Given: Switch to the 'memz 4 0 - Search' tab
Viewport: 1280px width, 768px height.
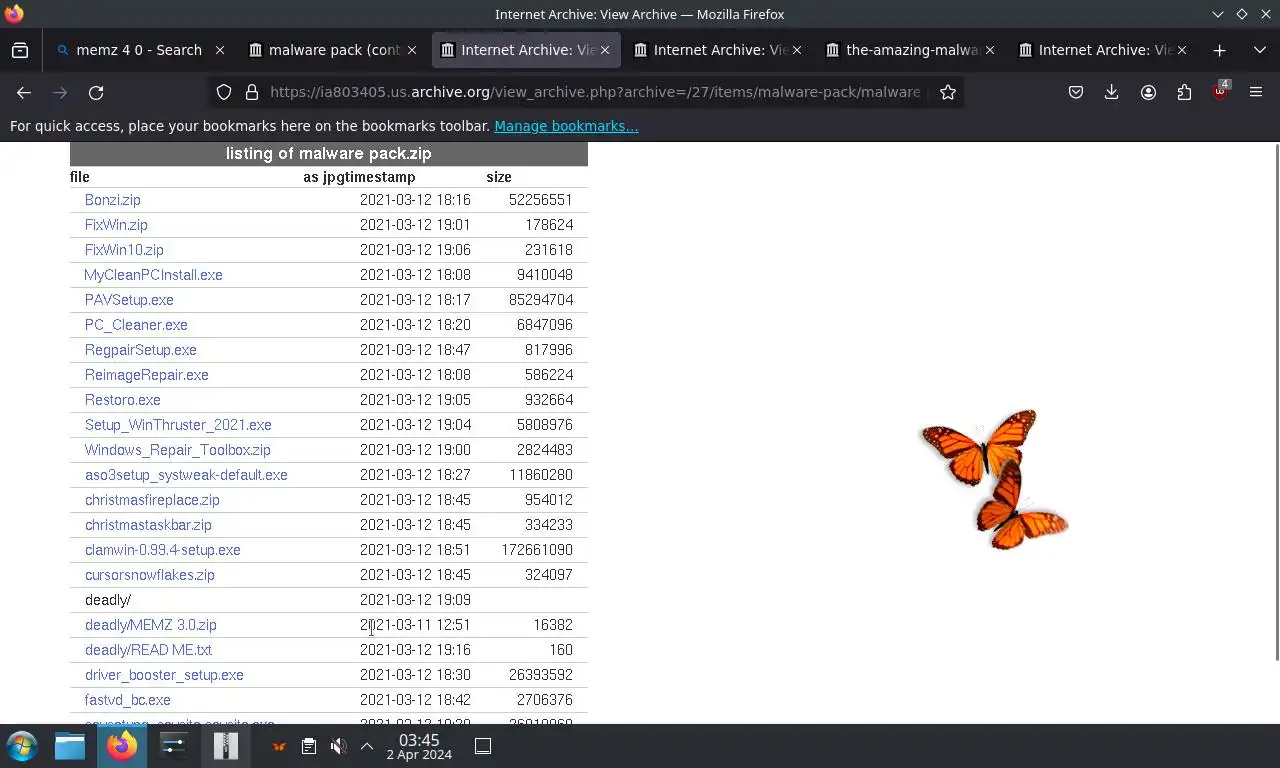Looking at the screenshot, I should [x=139, y=50].
